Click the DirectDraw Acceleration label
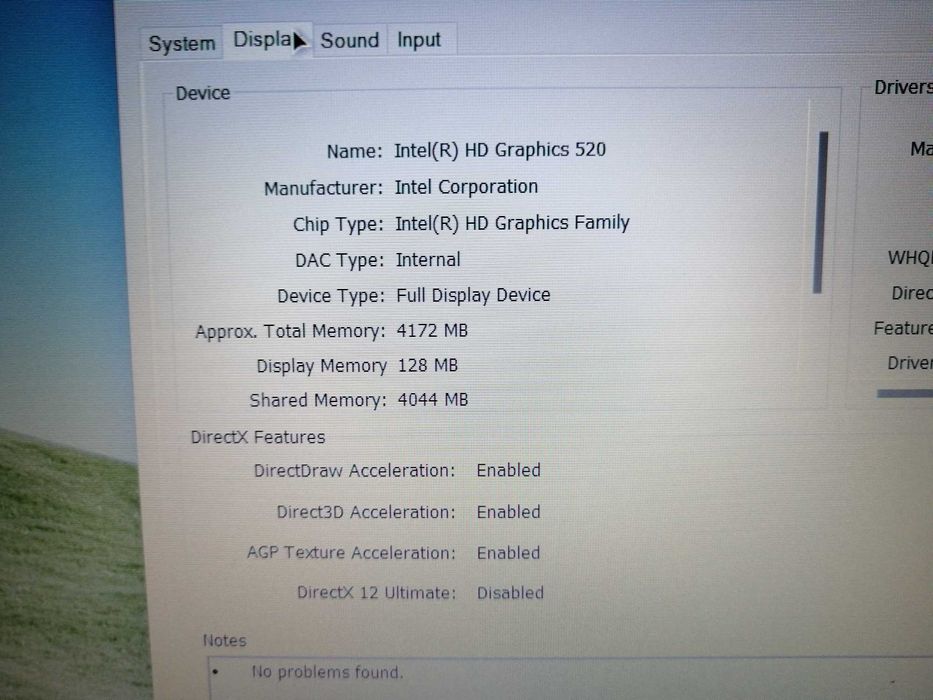 coord(354,471)
